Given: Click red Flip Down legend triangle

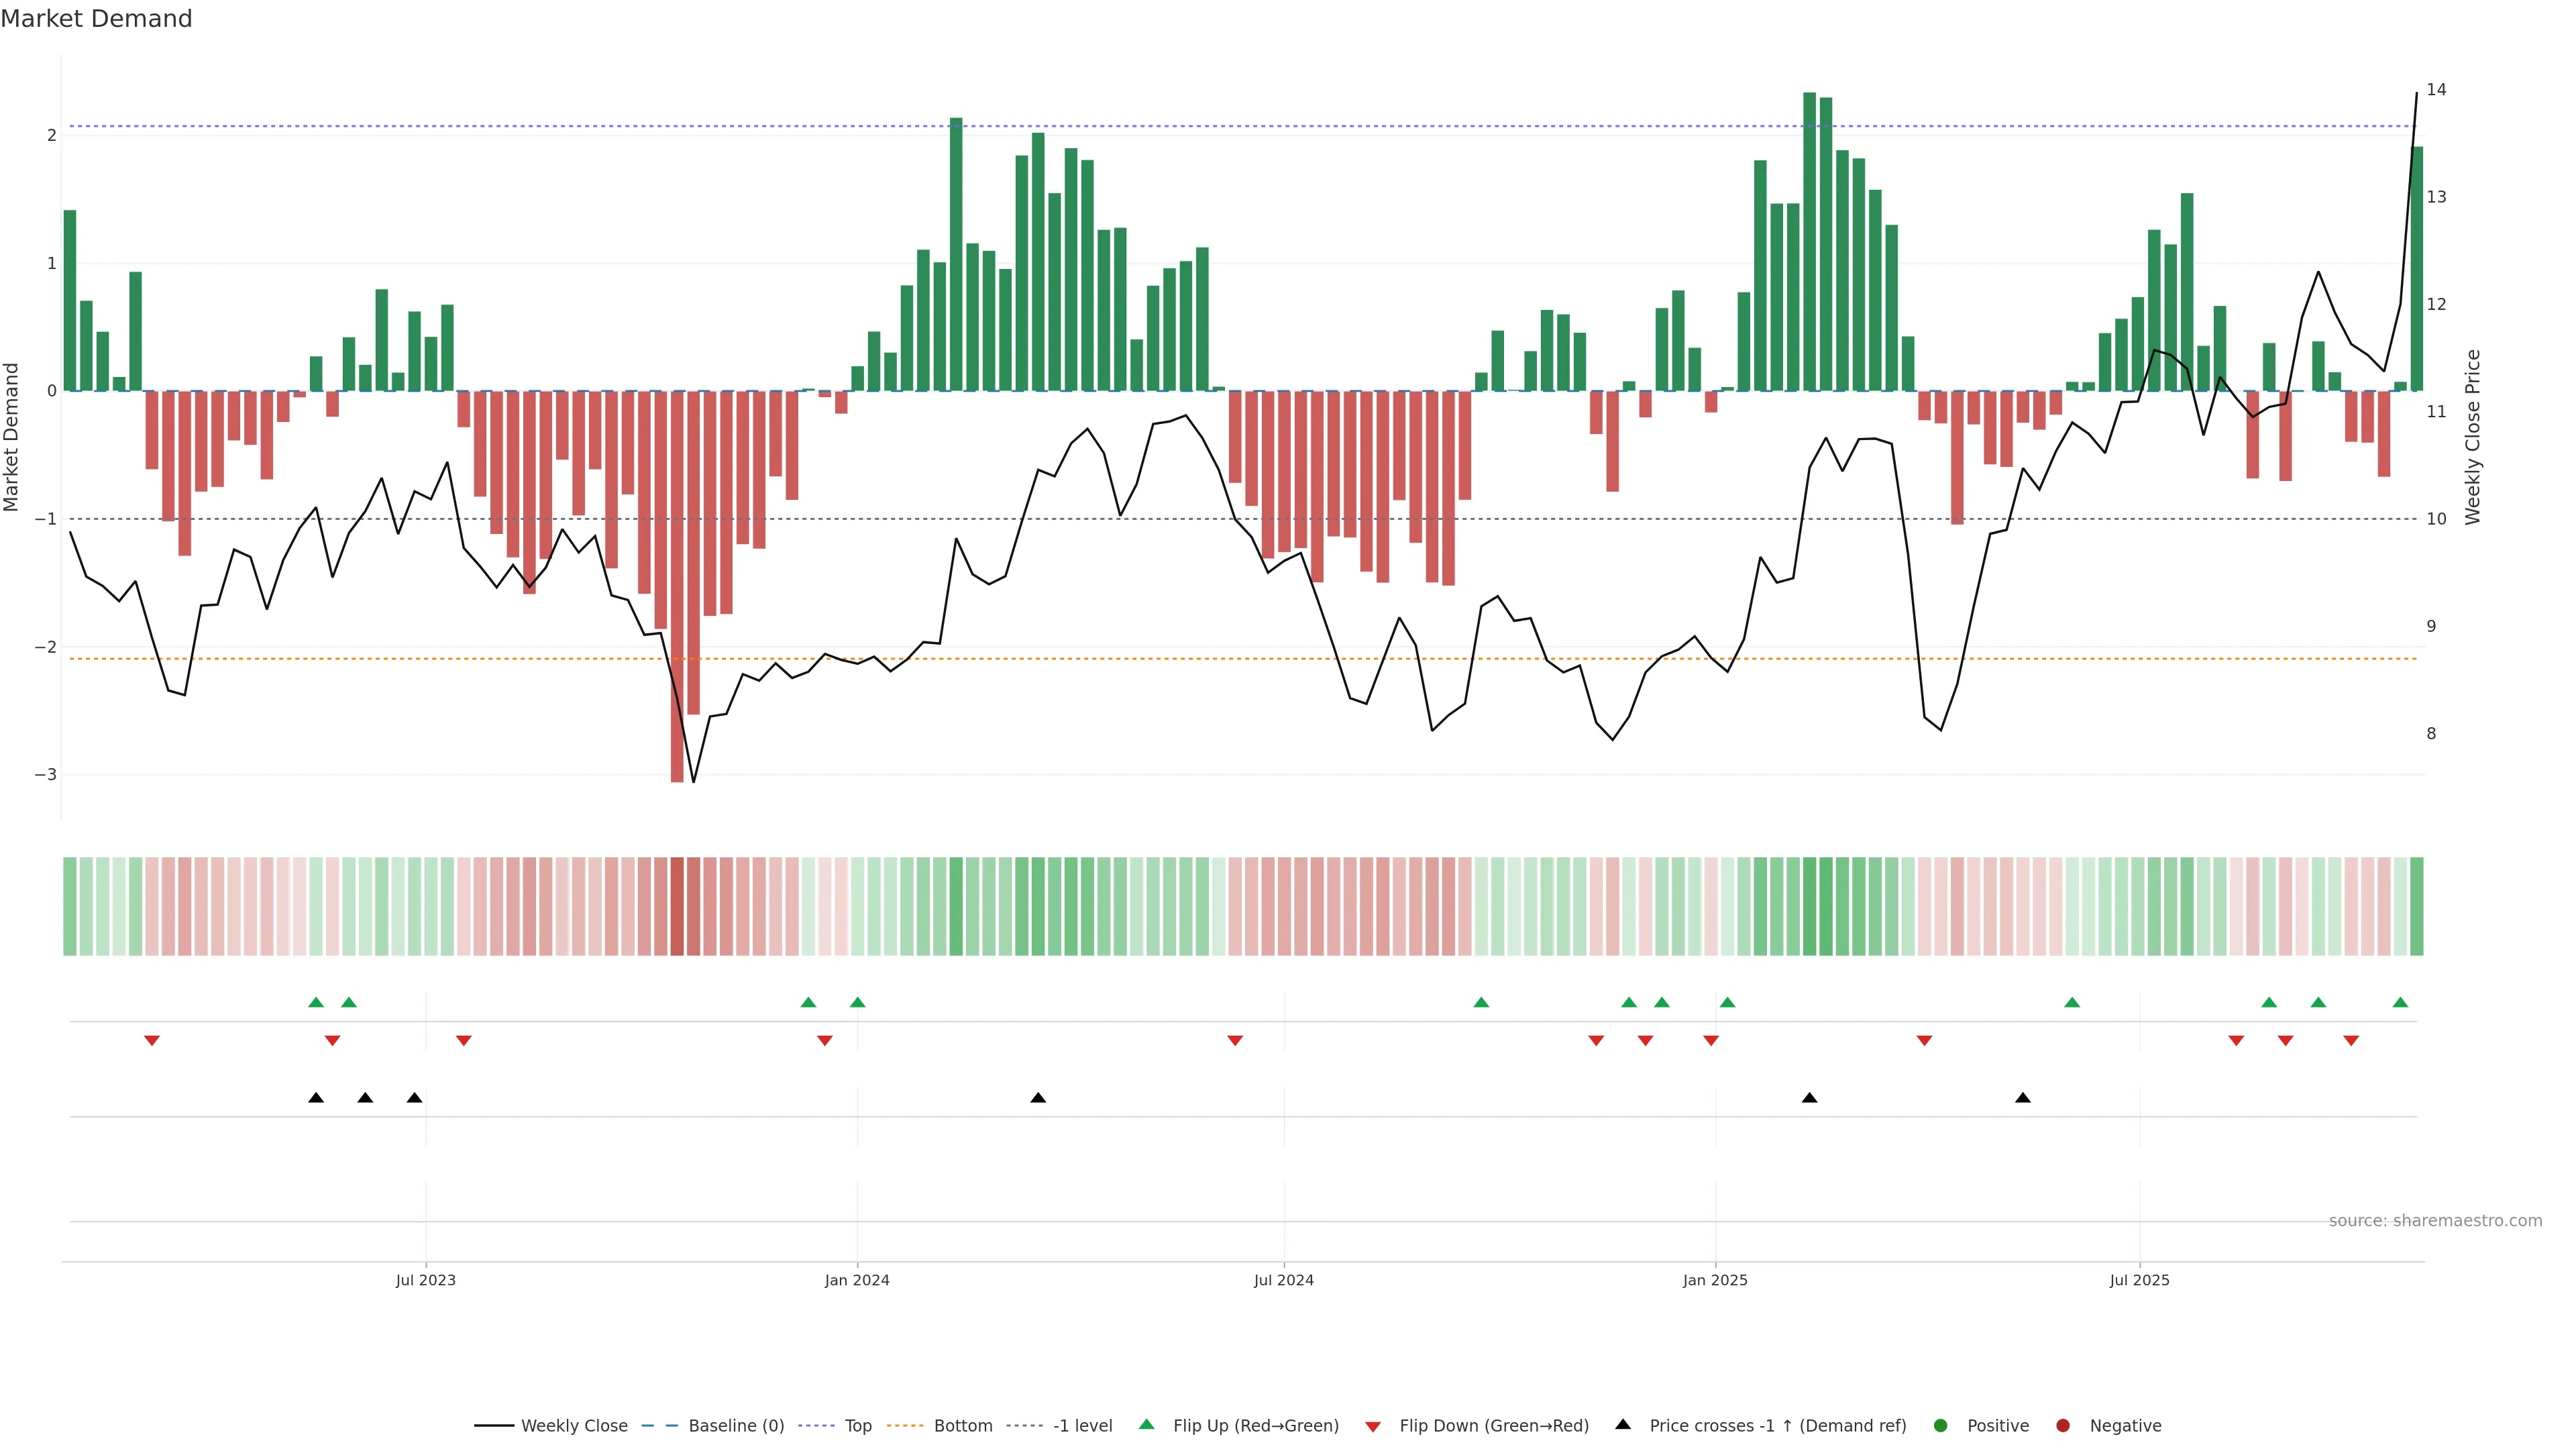Looking at the screenshot, I should tap(1373, 1427).
